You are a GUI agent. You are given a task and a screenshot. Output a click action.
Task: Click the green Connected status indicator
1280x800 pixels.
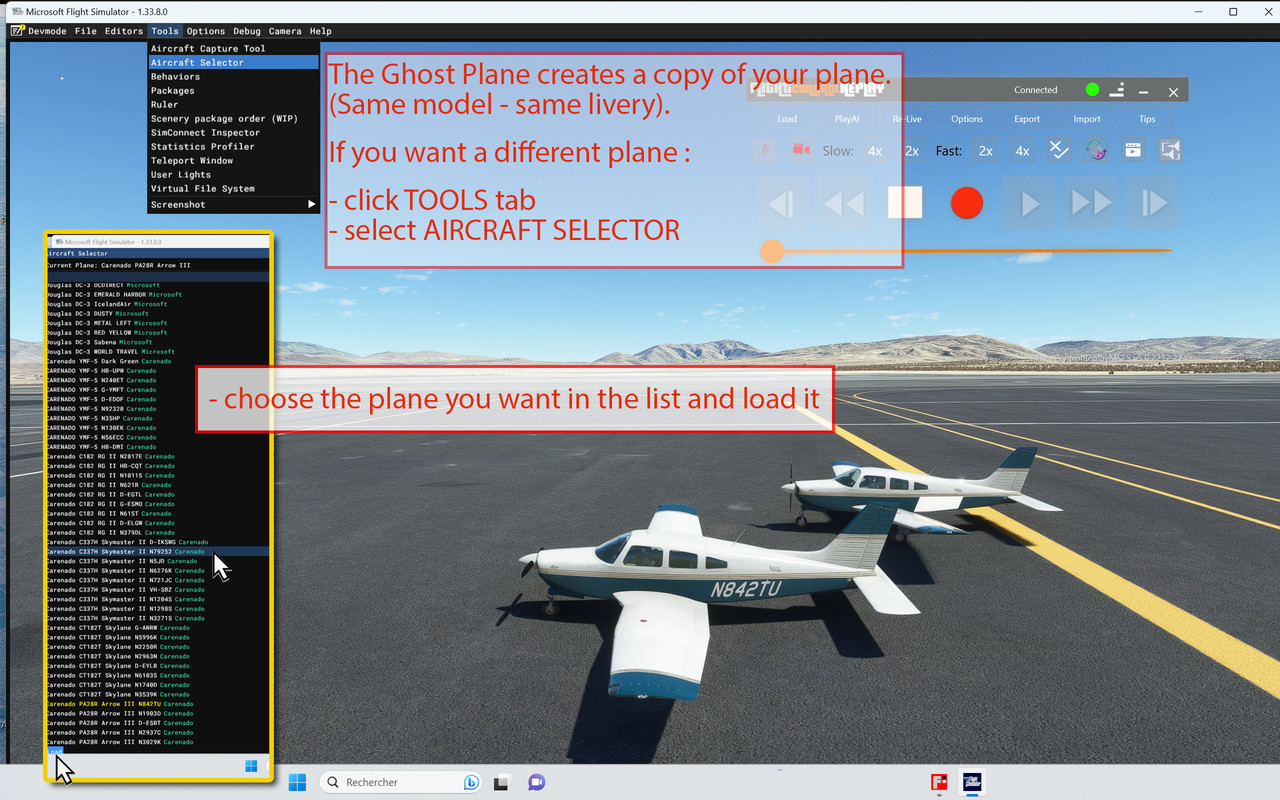[x=1092, y=90]
